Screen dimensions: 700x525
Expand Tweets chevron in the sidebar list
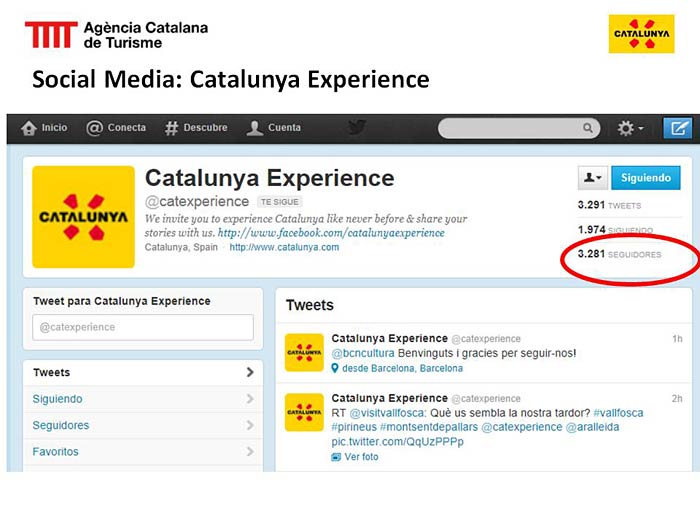point(250,372)
